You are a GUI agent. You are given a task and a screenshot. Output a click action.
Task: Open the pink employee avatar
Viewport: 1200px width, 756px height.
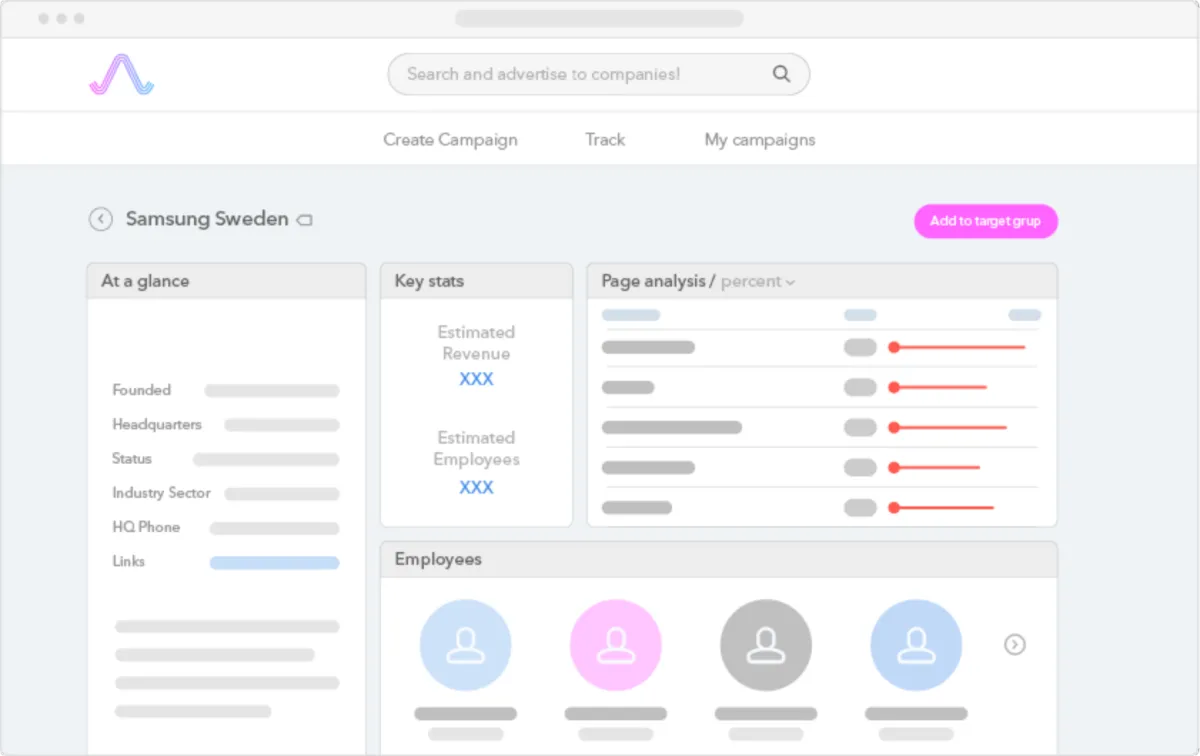615,645
